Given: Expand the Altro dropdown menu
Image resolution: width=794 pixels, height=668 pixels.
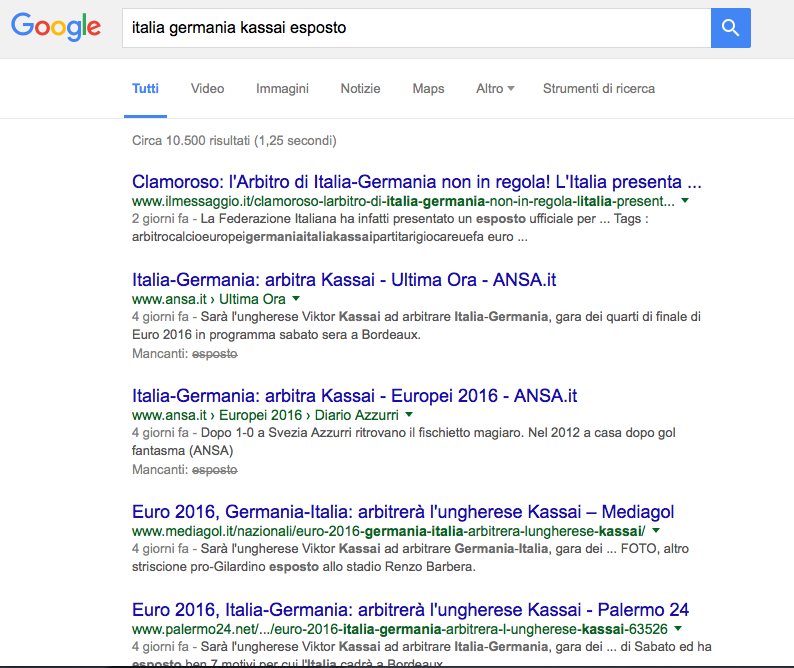Looking at the screenshot, I should pos(495,89).
